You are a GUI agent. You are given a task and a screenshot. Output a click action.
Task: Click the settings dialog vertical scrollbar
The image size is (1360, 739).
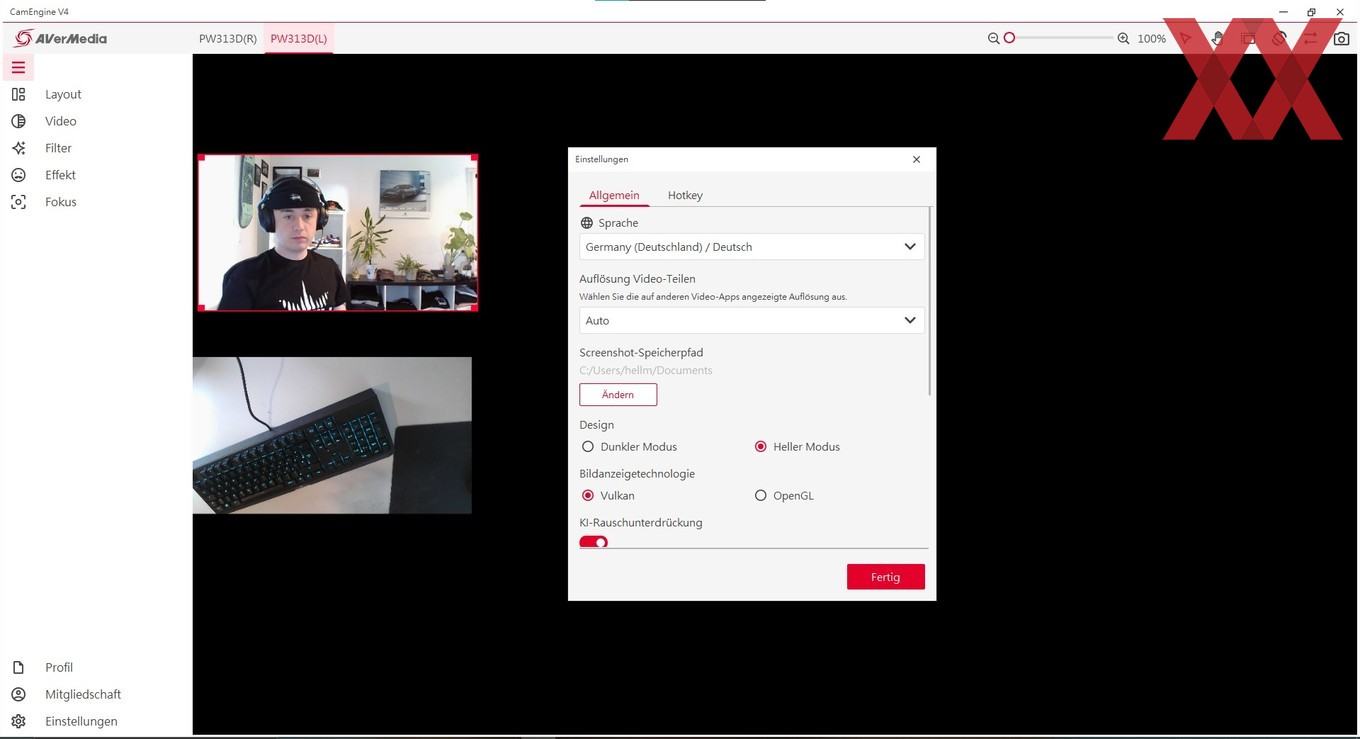coord(930,301)
